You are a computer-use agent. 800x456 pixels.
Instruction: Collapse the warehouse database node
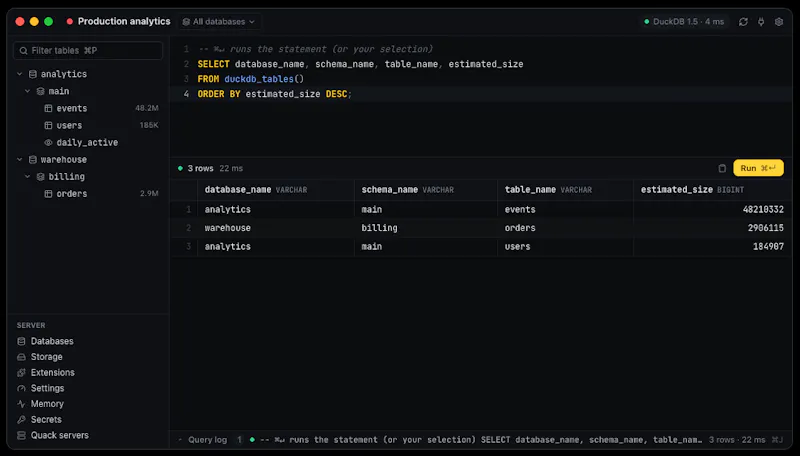(19, 160)
